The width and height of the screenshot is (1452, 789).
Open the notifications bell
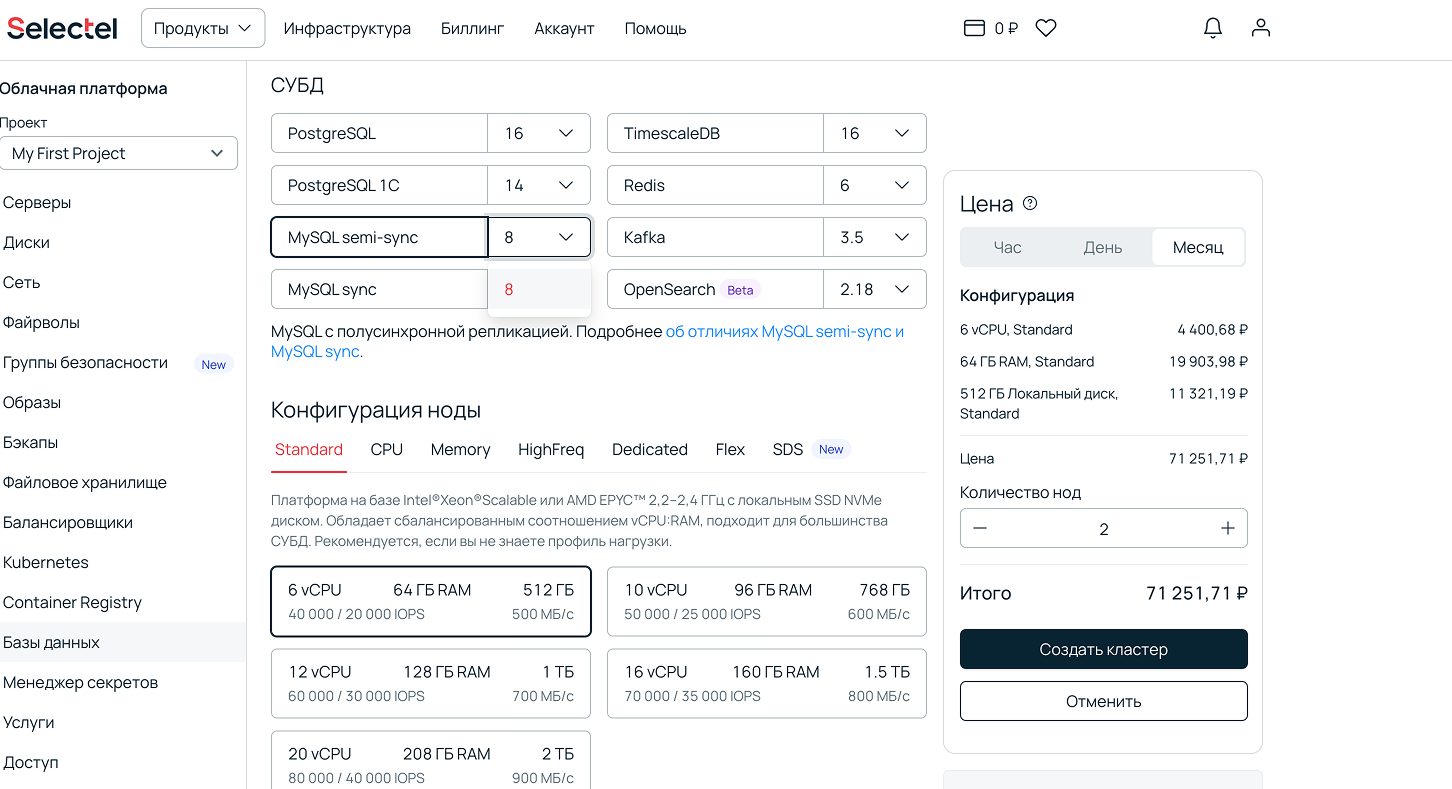(x=1213, y=28)
